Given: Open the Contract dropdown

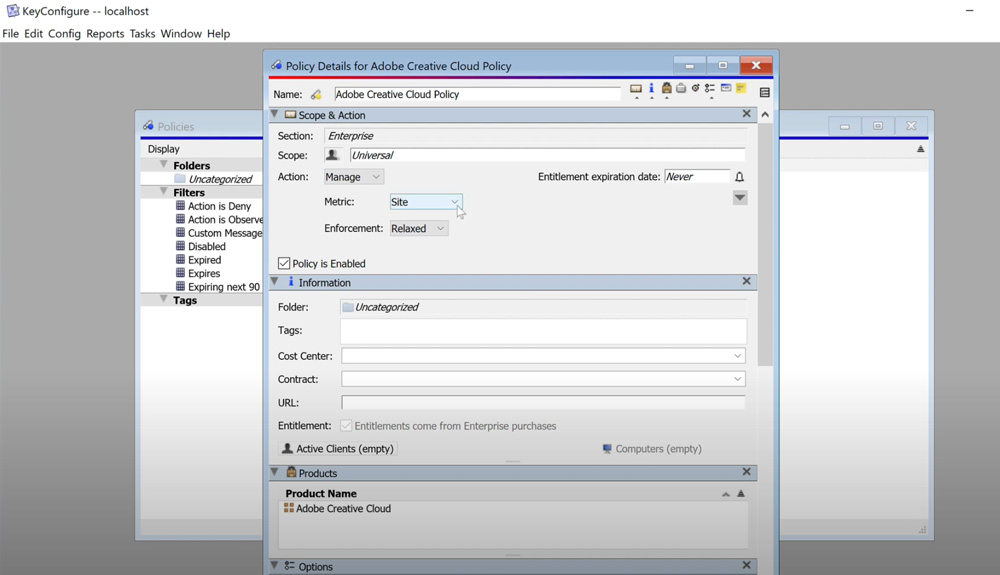Looking at the screenshot, I should point(543,379).
